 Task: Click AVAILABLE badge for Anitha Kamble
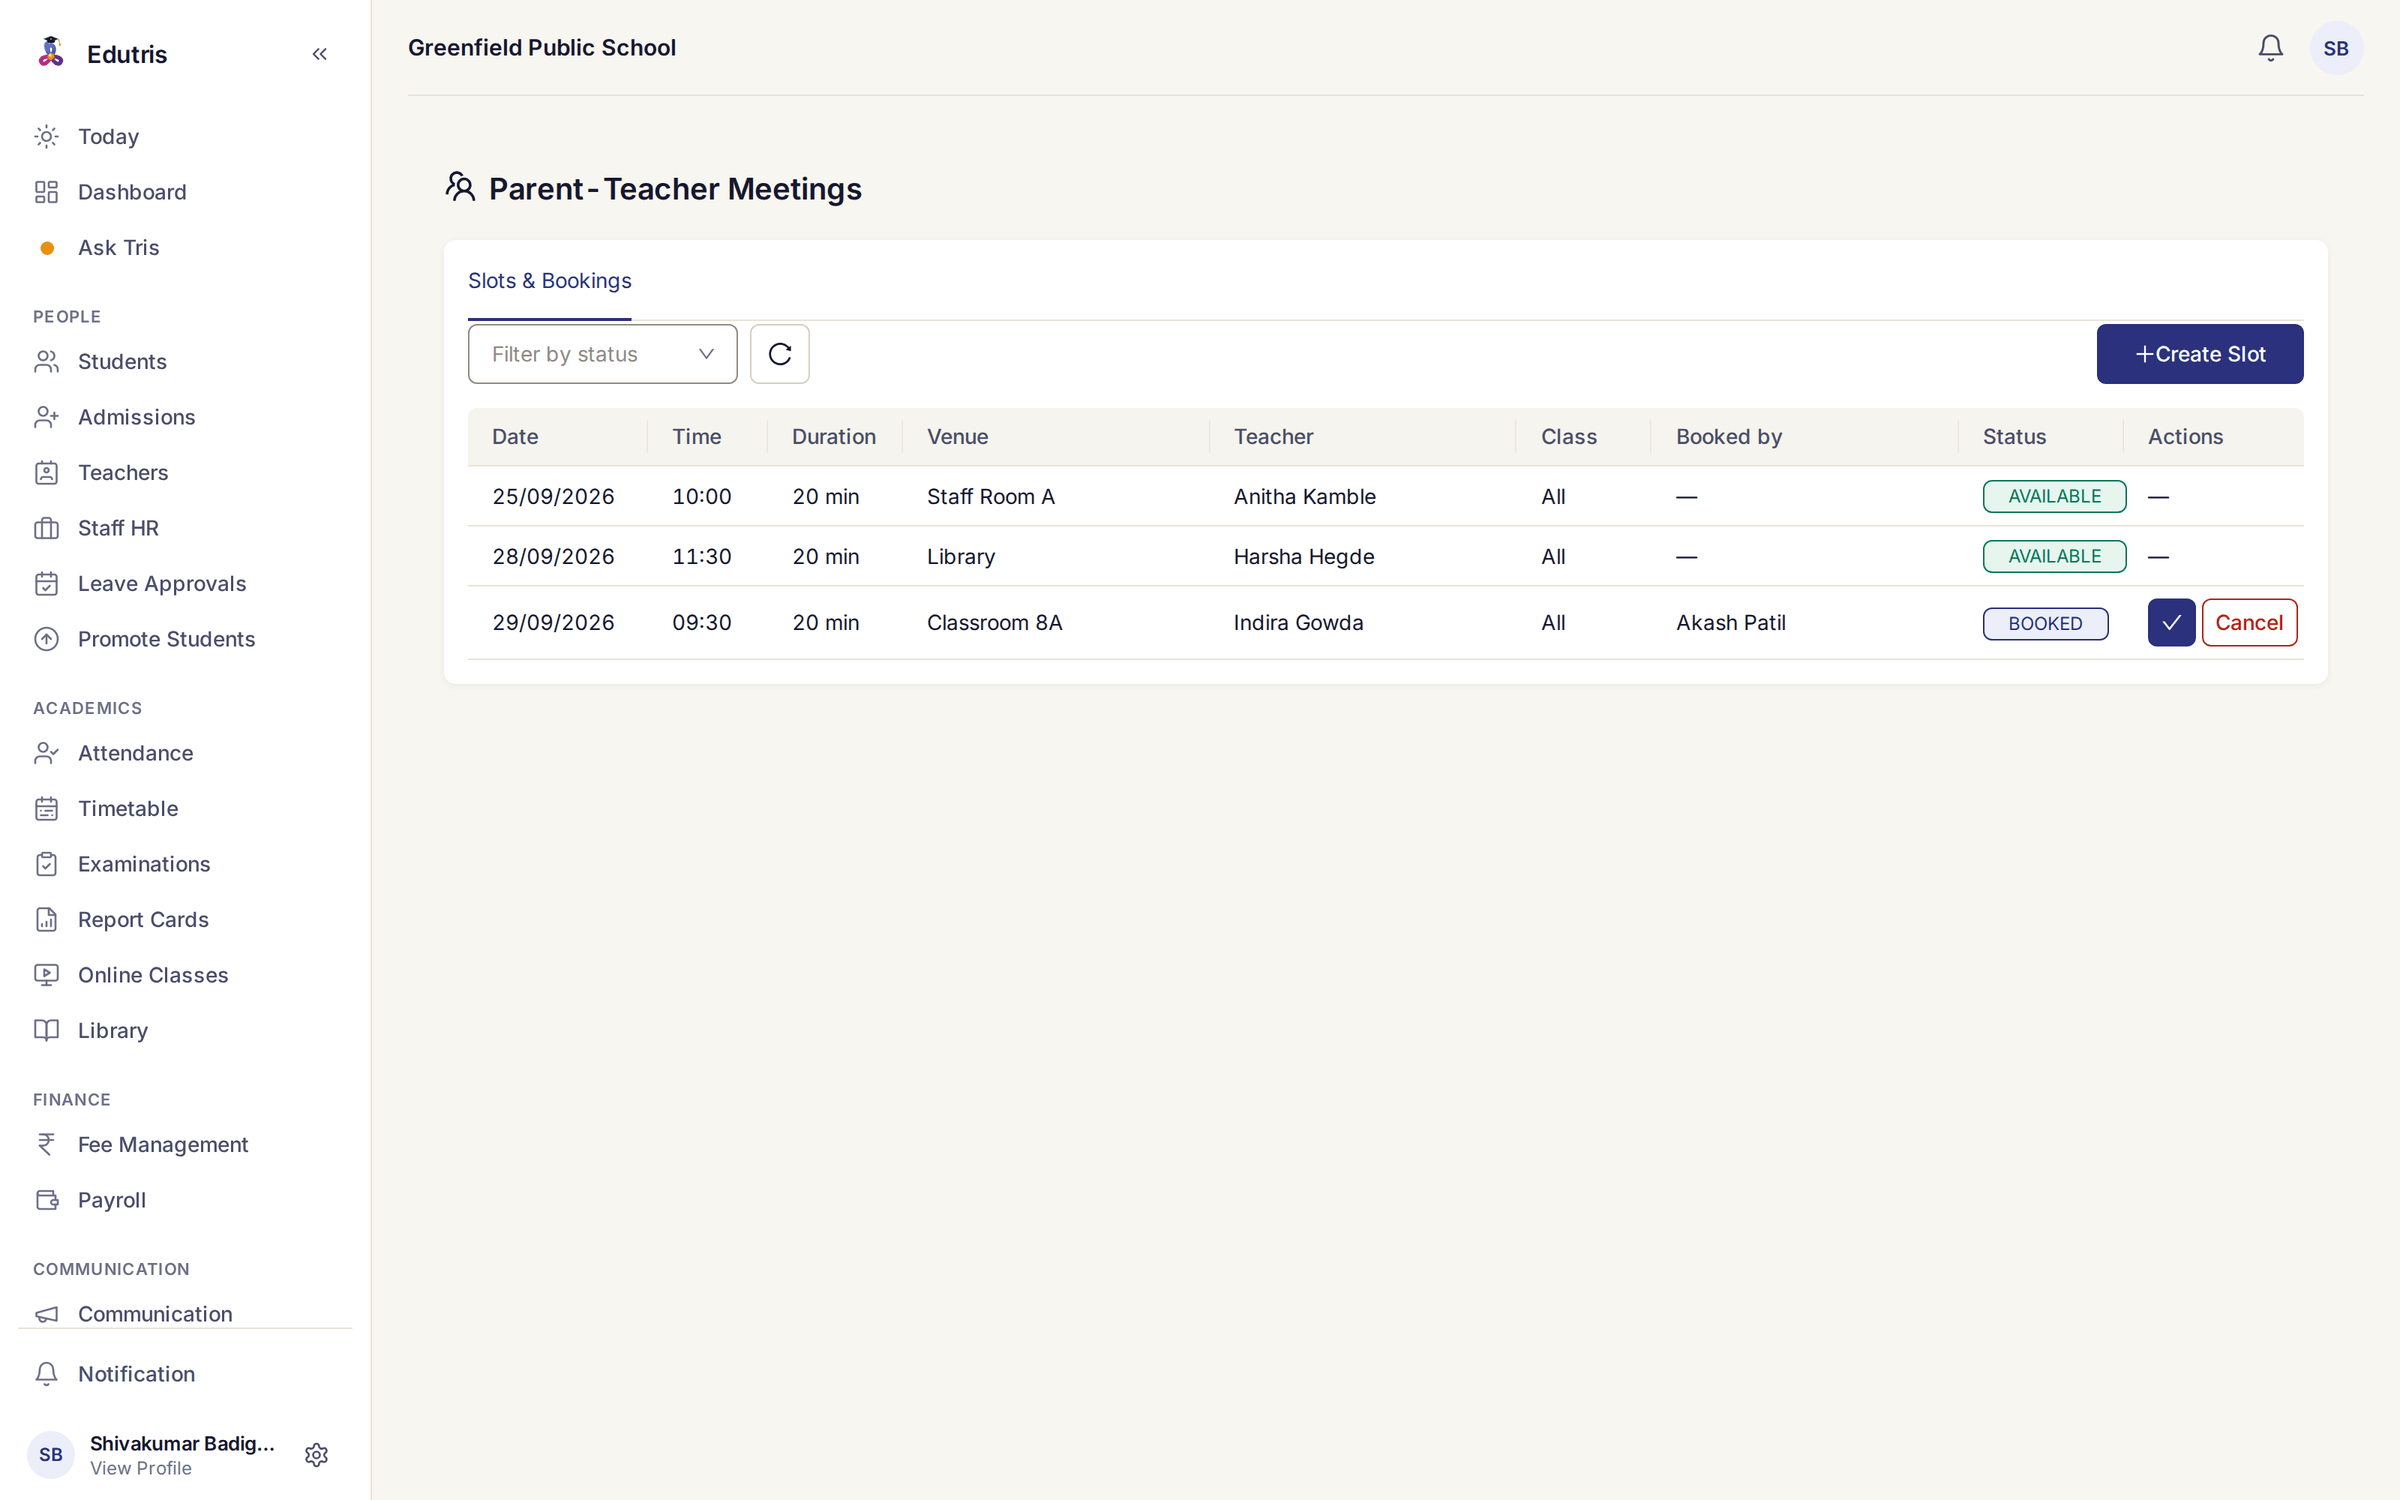click(2054, 496)
